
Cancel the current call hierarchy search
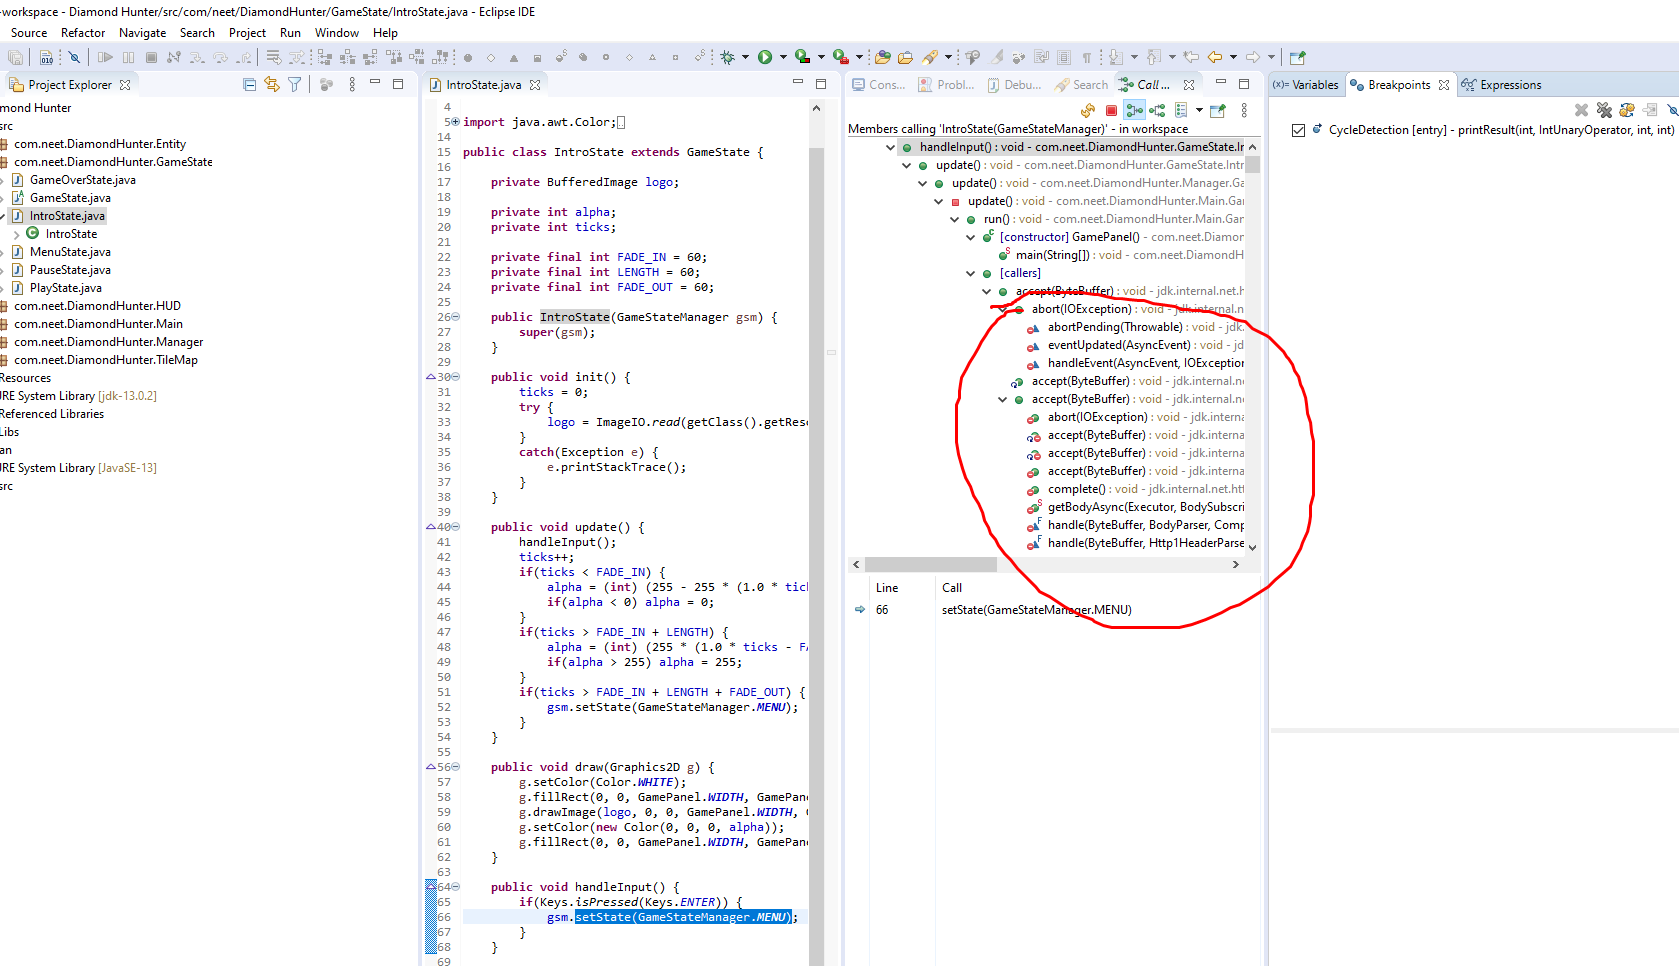[x=1111, y=110]
